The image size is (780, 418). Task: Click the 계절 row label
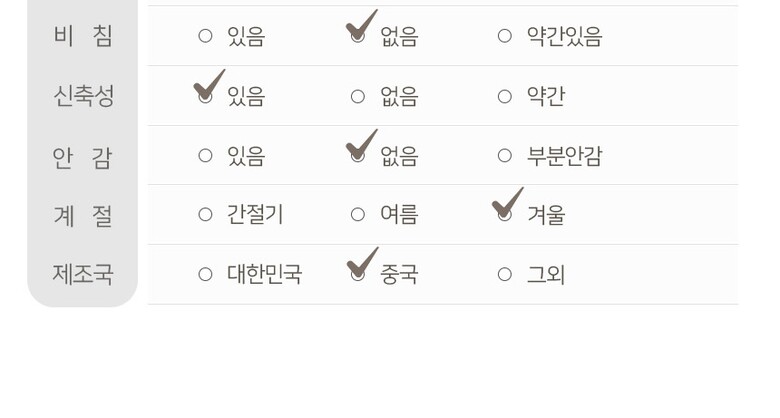(83, 215)
